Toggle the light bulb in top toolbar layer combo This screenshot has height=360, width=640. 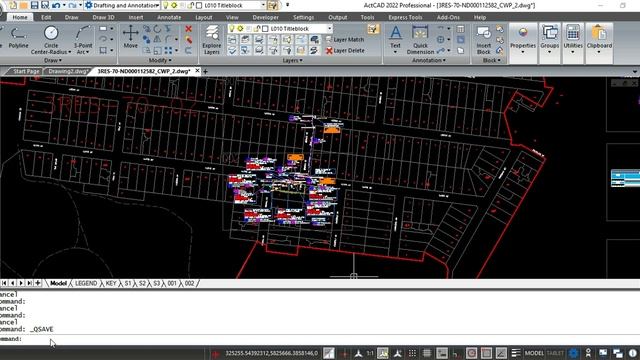pyautogui.click(x=166, y=5)
